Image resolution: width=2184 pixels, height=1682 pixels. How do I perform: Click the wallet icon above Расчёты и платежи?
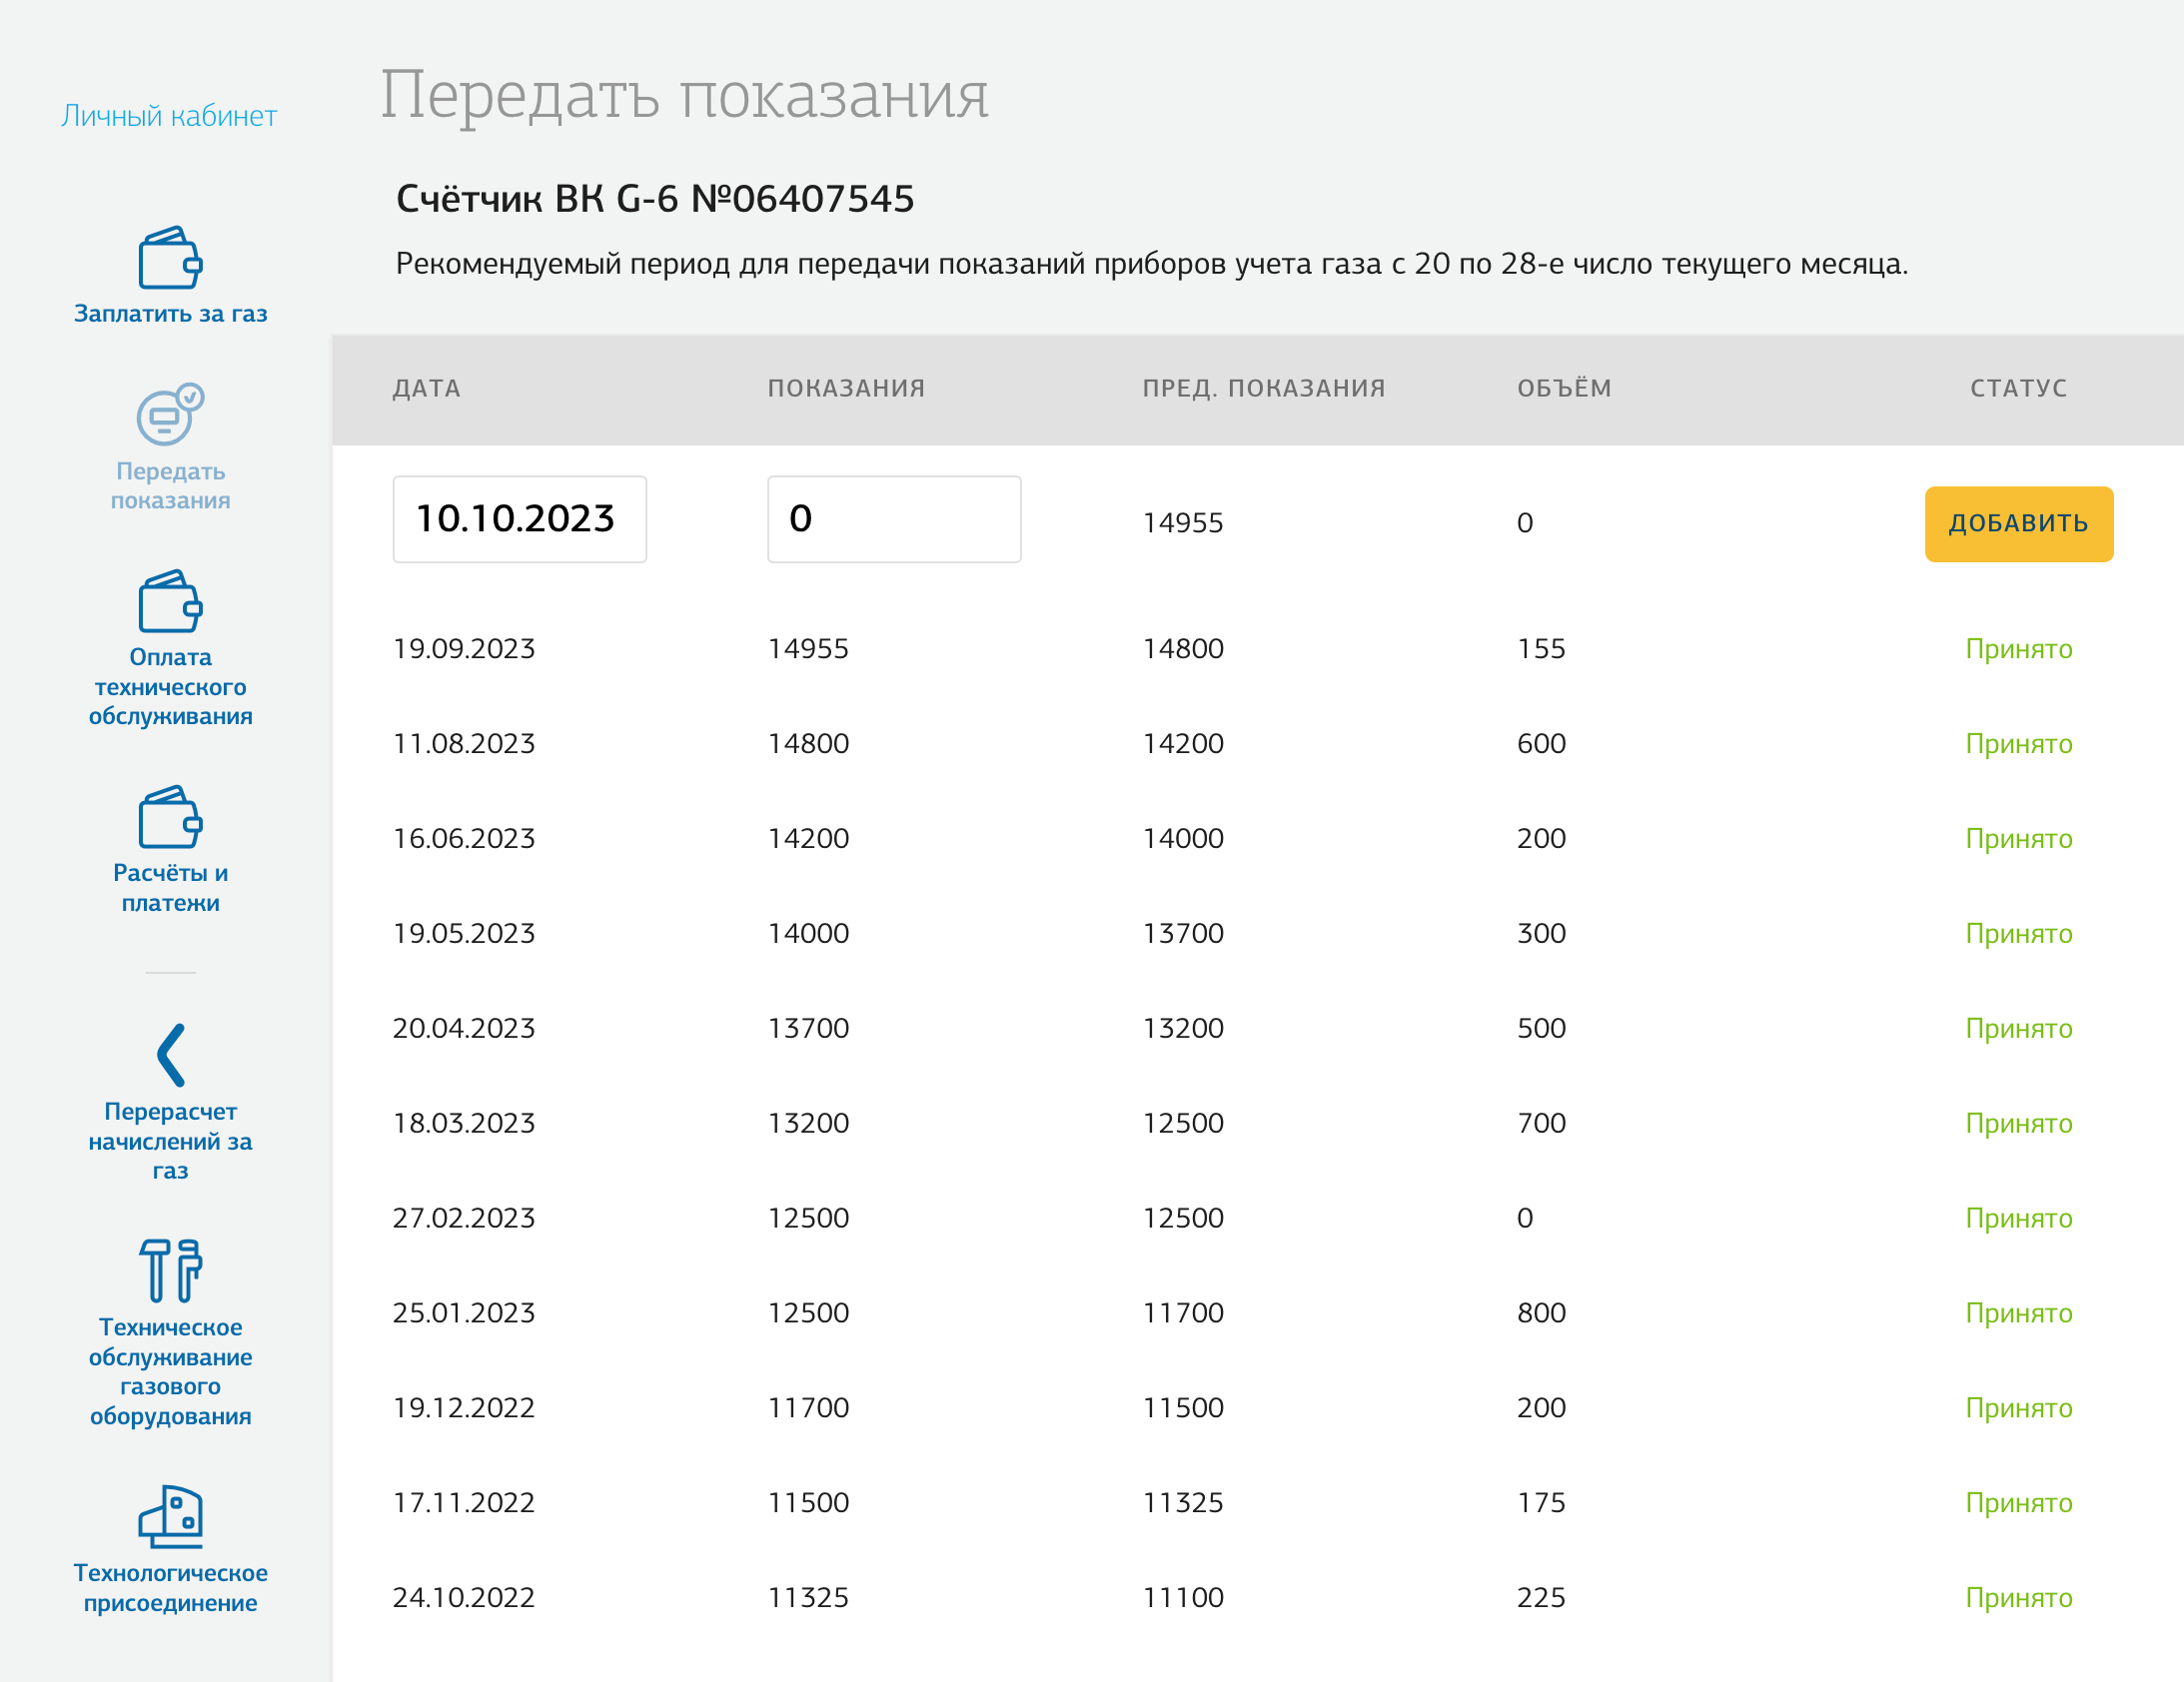point(170,817)
